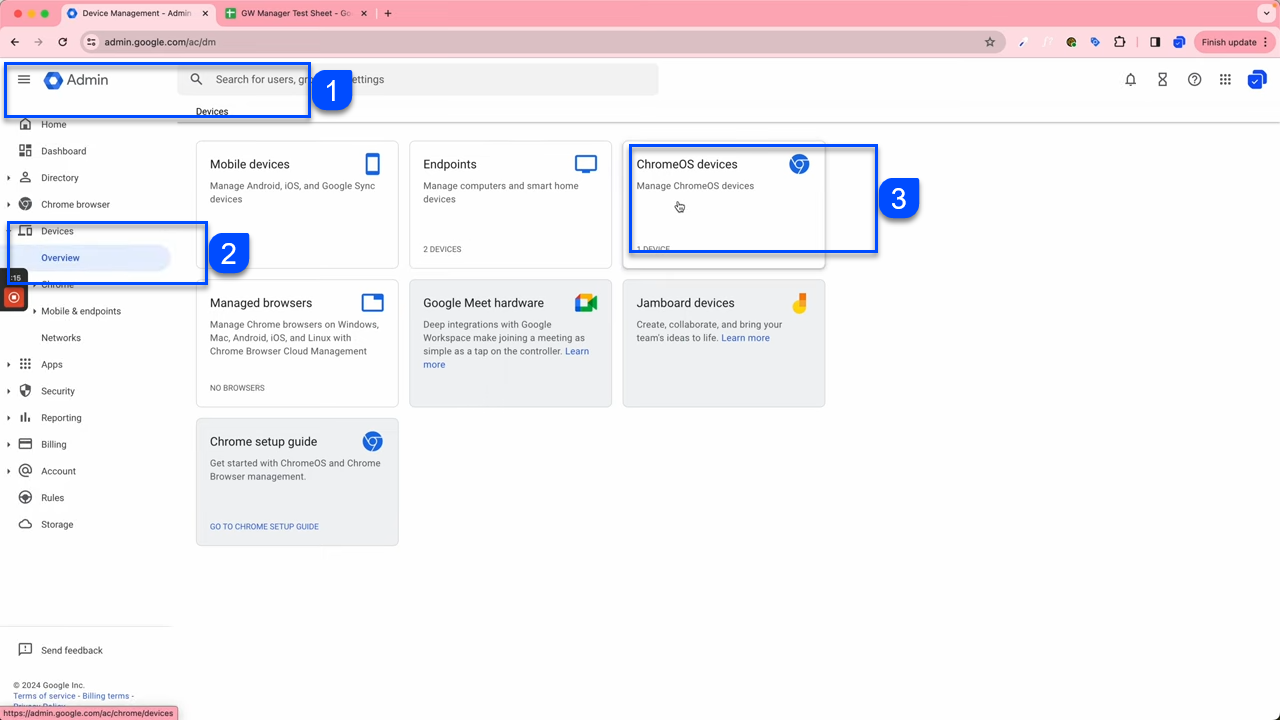This screenshot has width=1280, height=720.
Task: Open the main menu hamburger icon
Action: (x=24, y=80)
